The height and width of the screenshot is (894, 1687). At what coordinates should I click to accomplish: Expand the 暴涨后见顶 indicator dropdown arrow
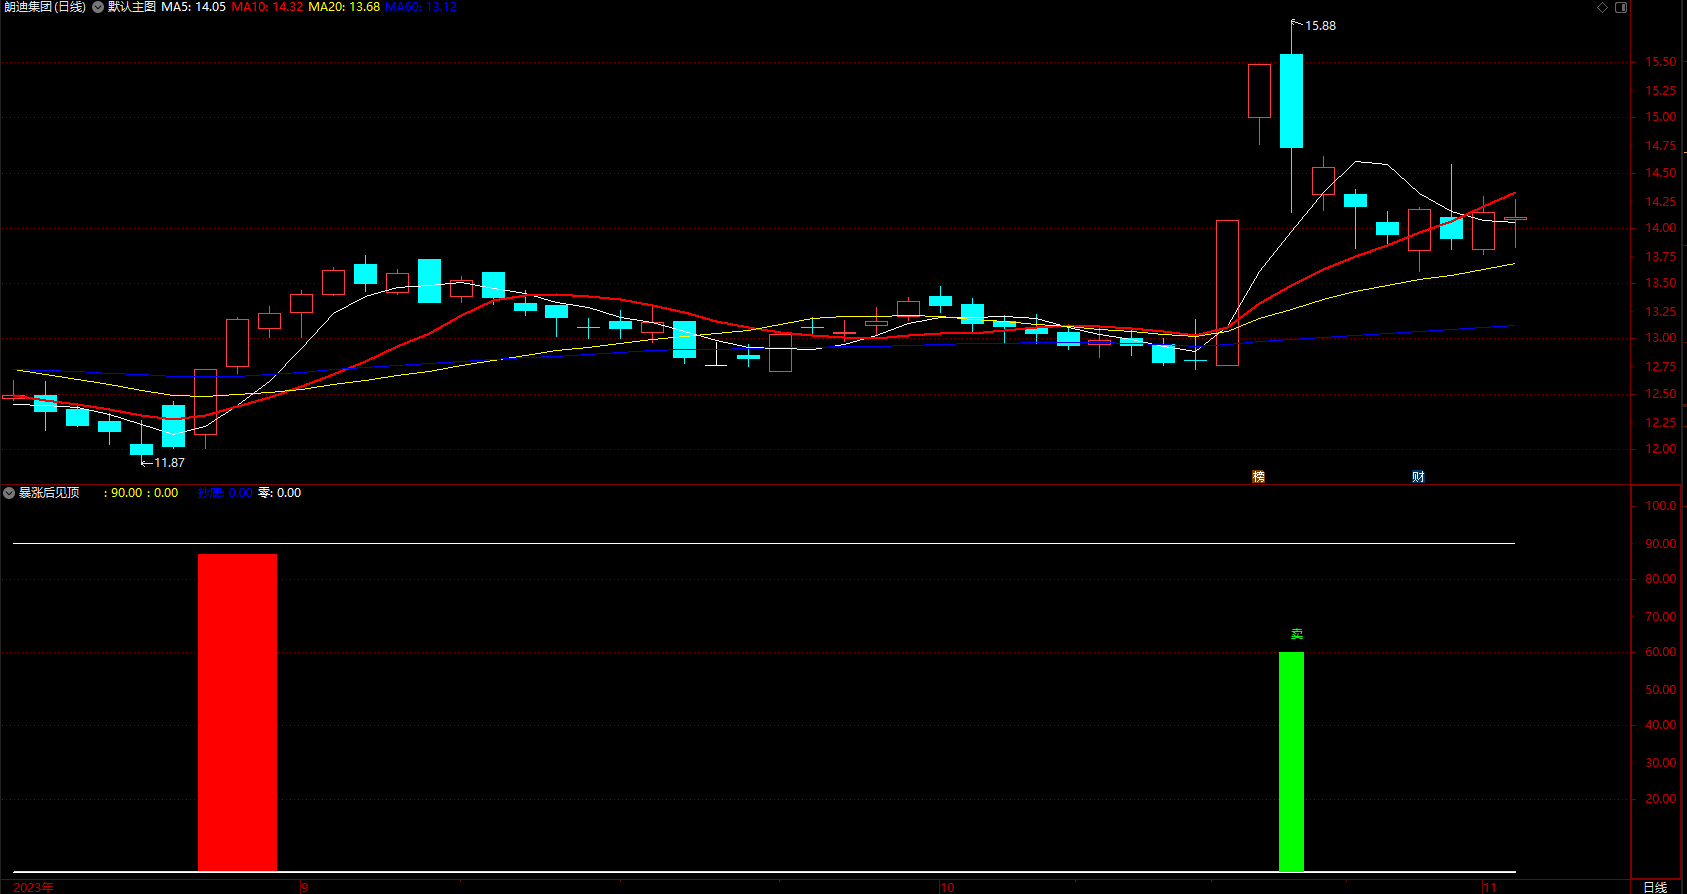(x=9, y=493)
